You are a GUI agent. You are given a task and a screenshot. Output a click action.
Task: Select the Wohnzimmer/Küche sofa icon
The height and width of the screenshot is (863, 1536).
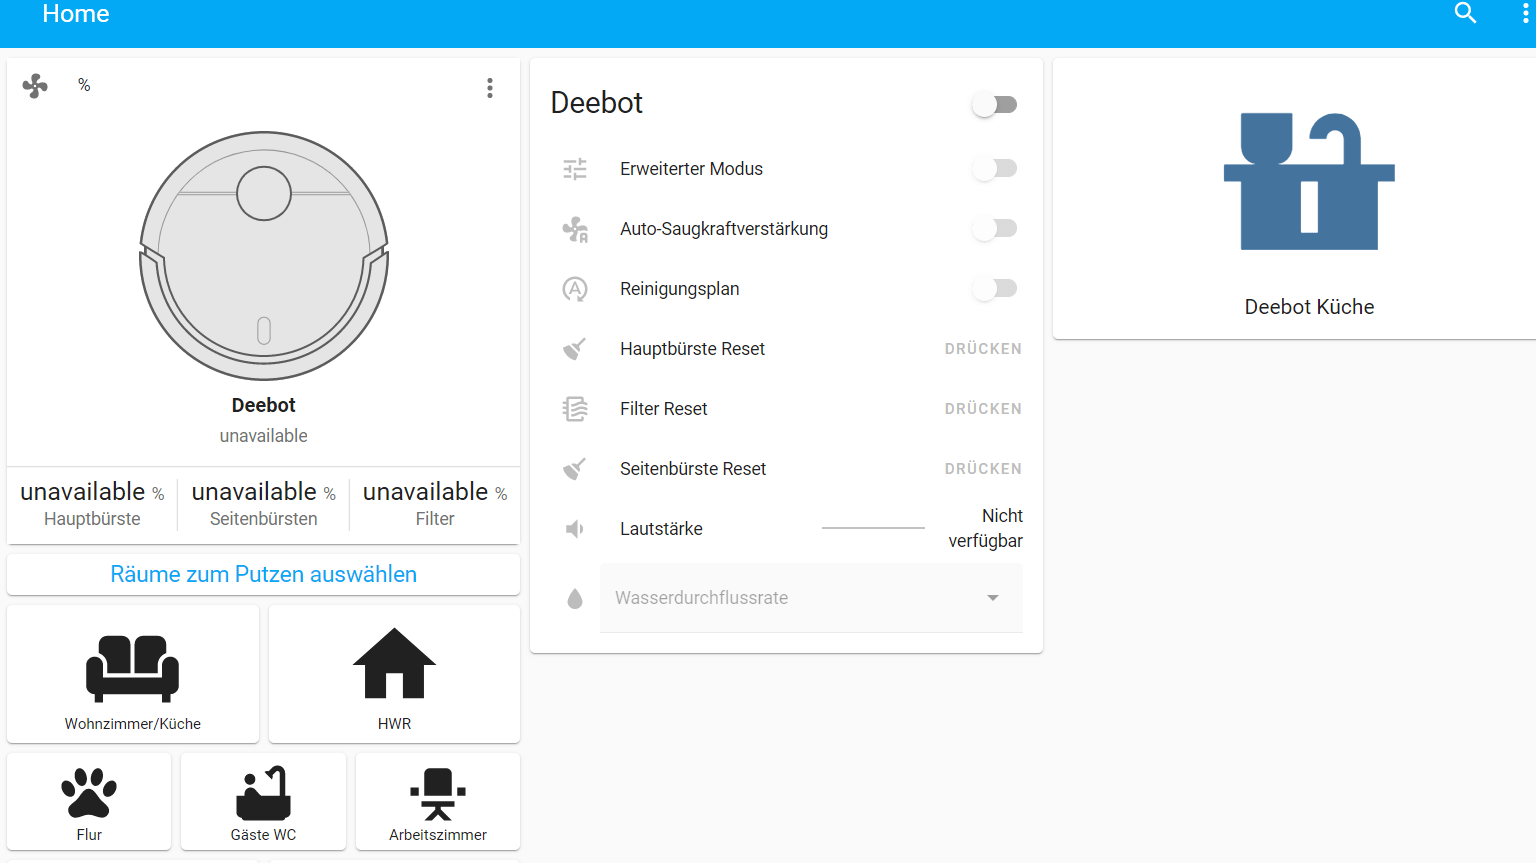133,667
